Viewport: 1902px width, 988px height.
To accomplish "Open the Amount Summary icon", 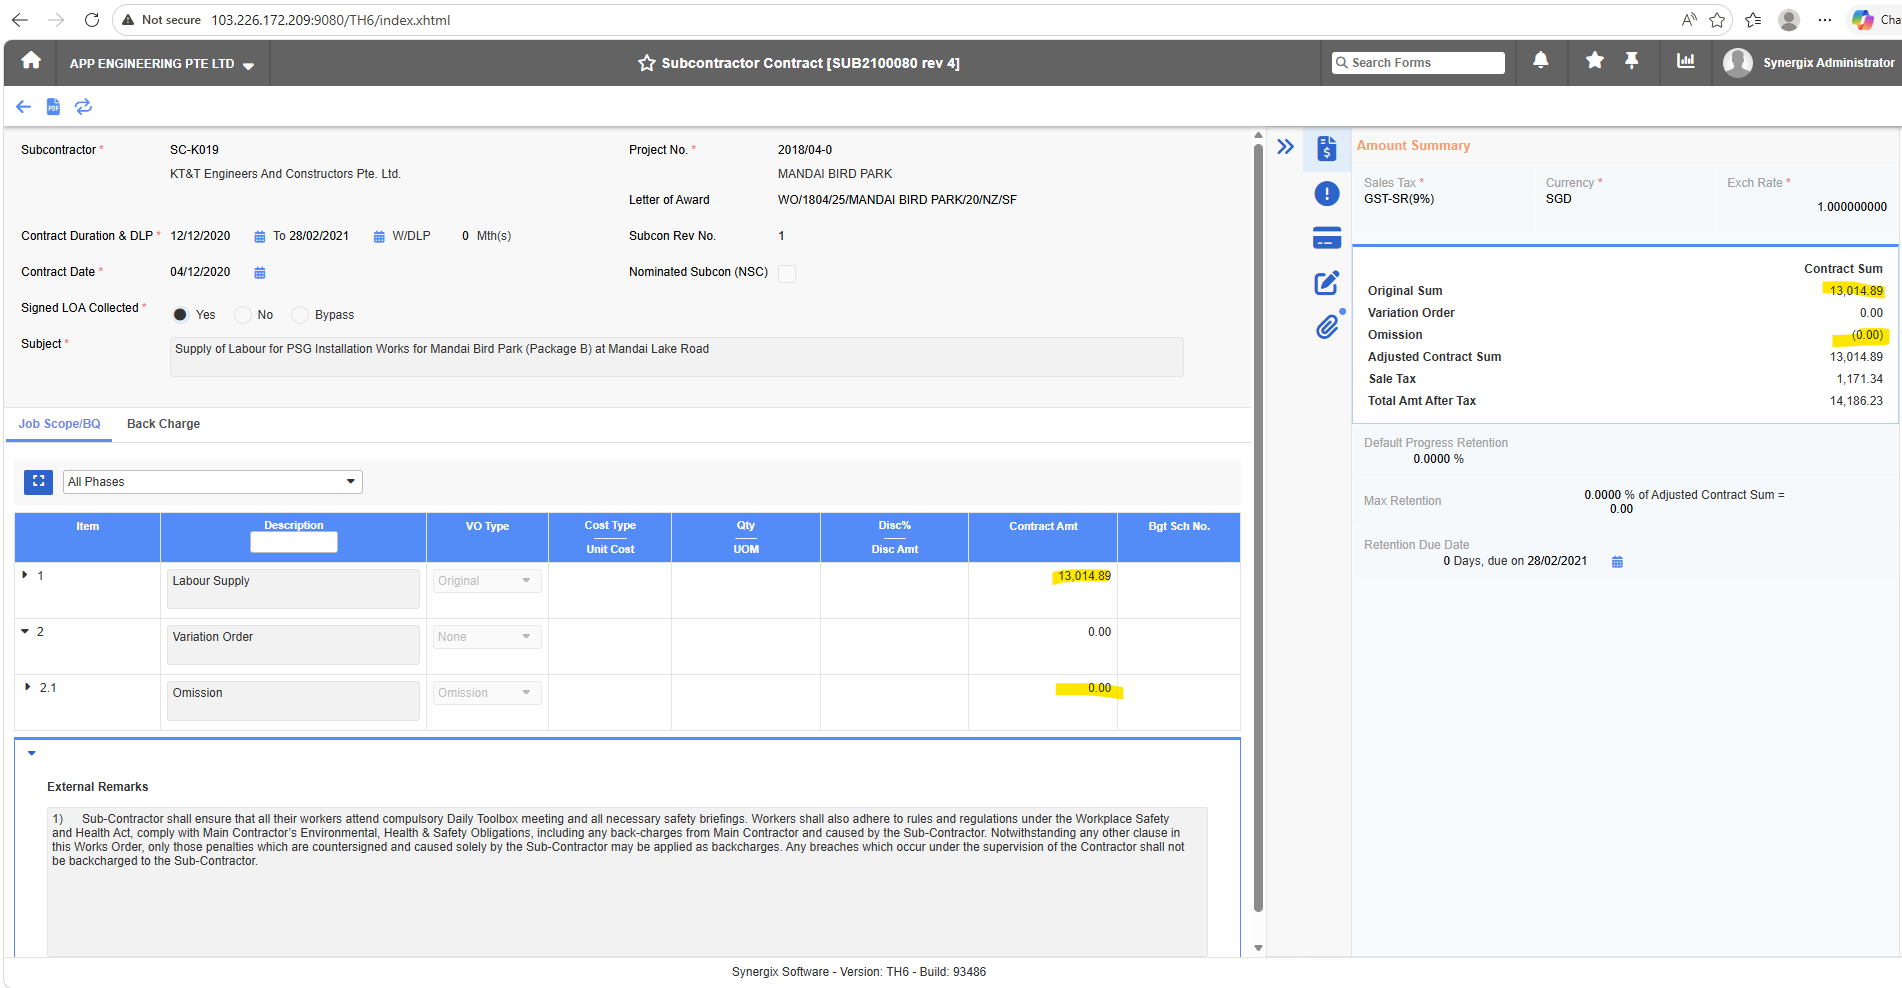I will point(1327,148).
